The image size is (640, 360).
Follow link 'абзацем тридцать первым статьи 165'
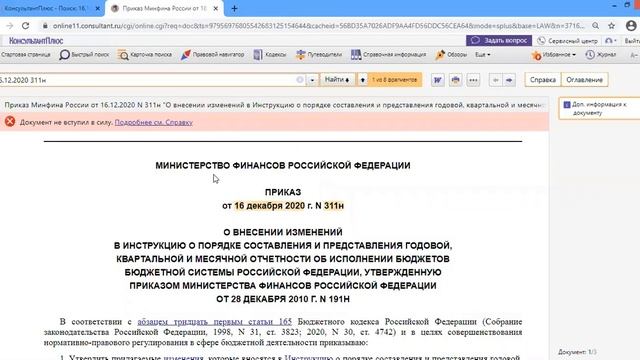tap(215, 322)
